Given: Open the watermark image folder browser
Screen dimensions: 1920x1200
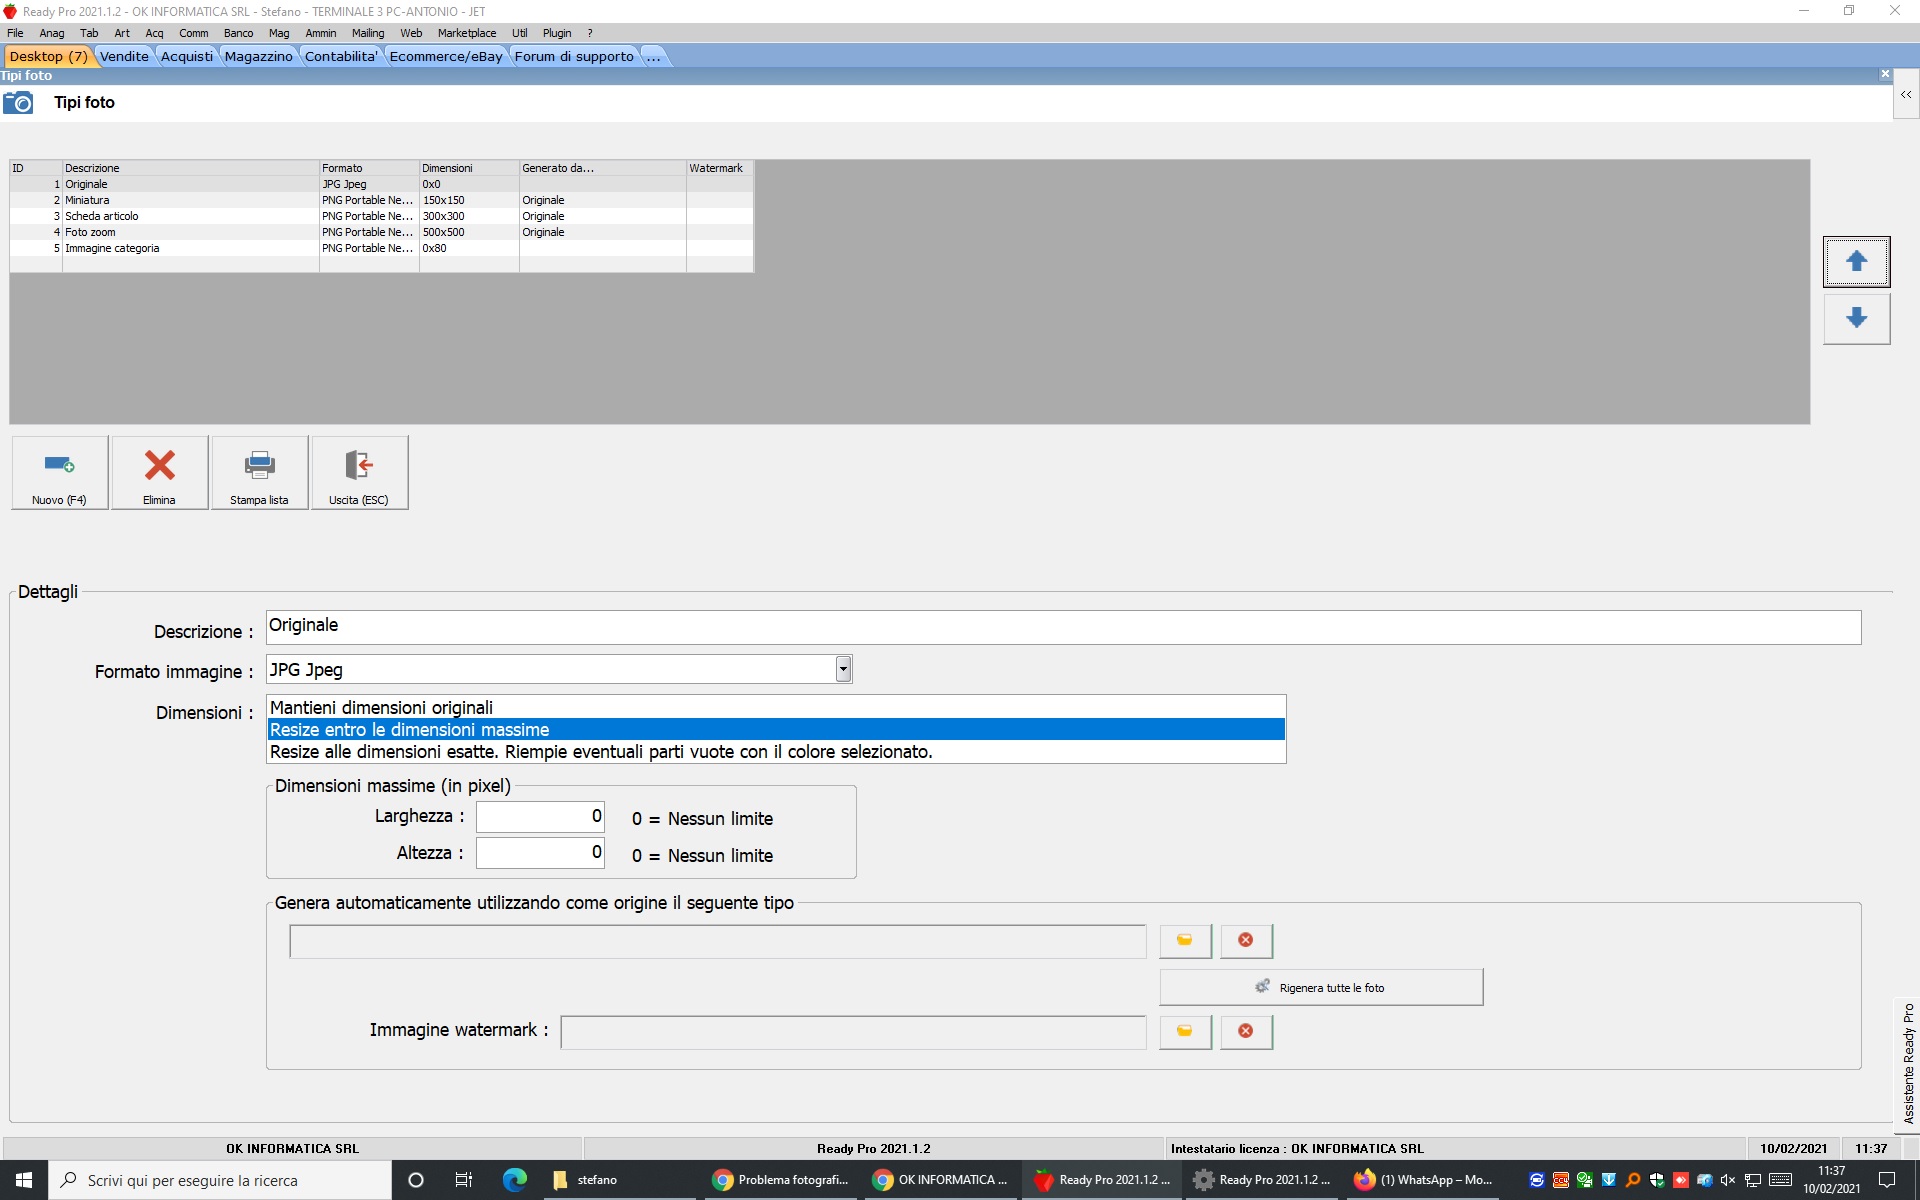Looking at the screenshot, I should 1185,1031.
